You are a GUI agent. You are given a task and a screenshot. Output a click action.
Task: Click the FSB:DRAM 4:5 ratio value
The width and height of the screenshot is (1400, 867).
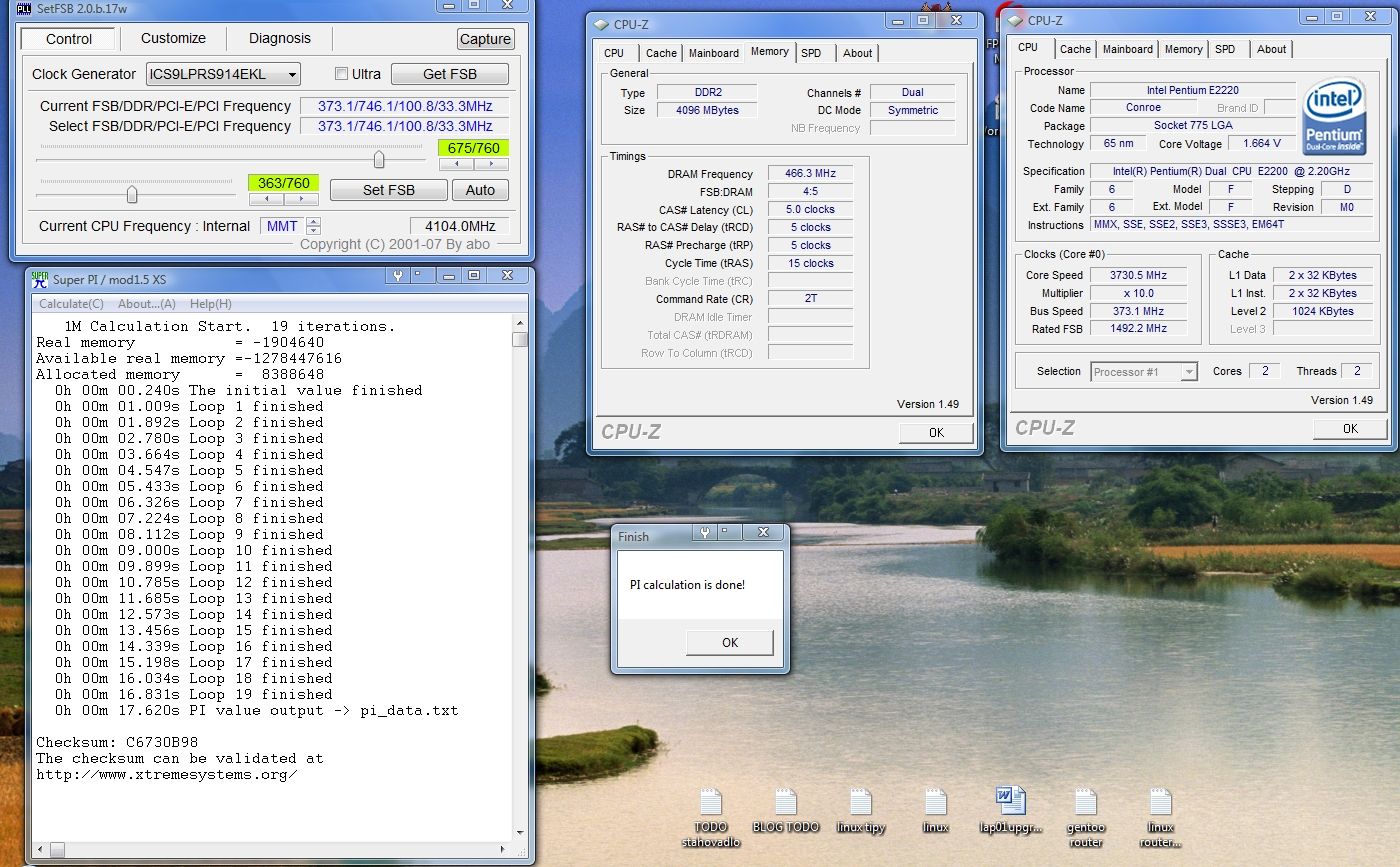click(810, 191)
